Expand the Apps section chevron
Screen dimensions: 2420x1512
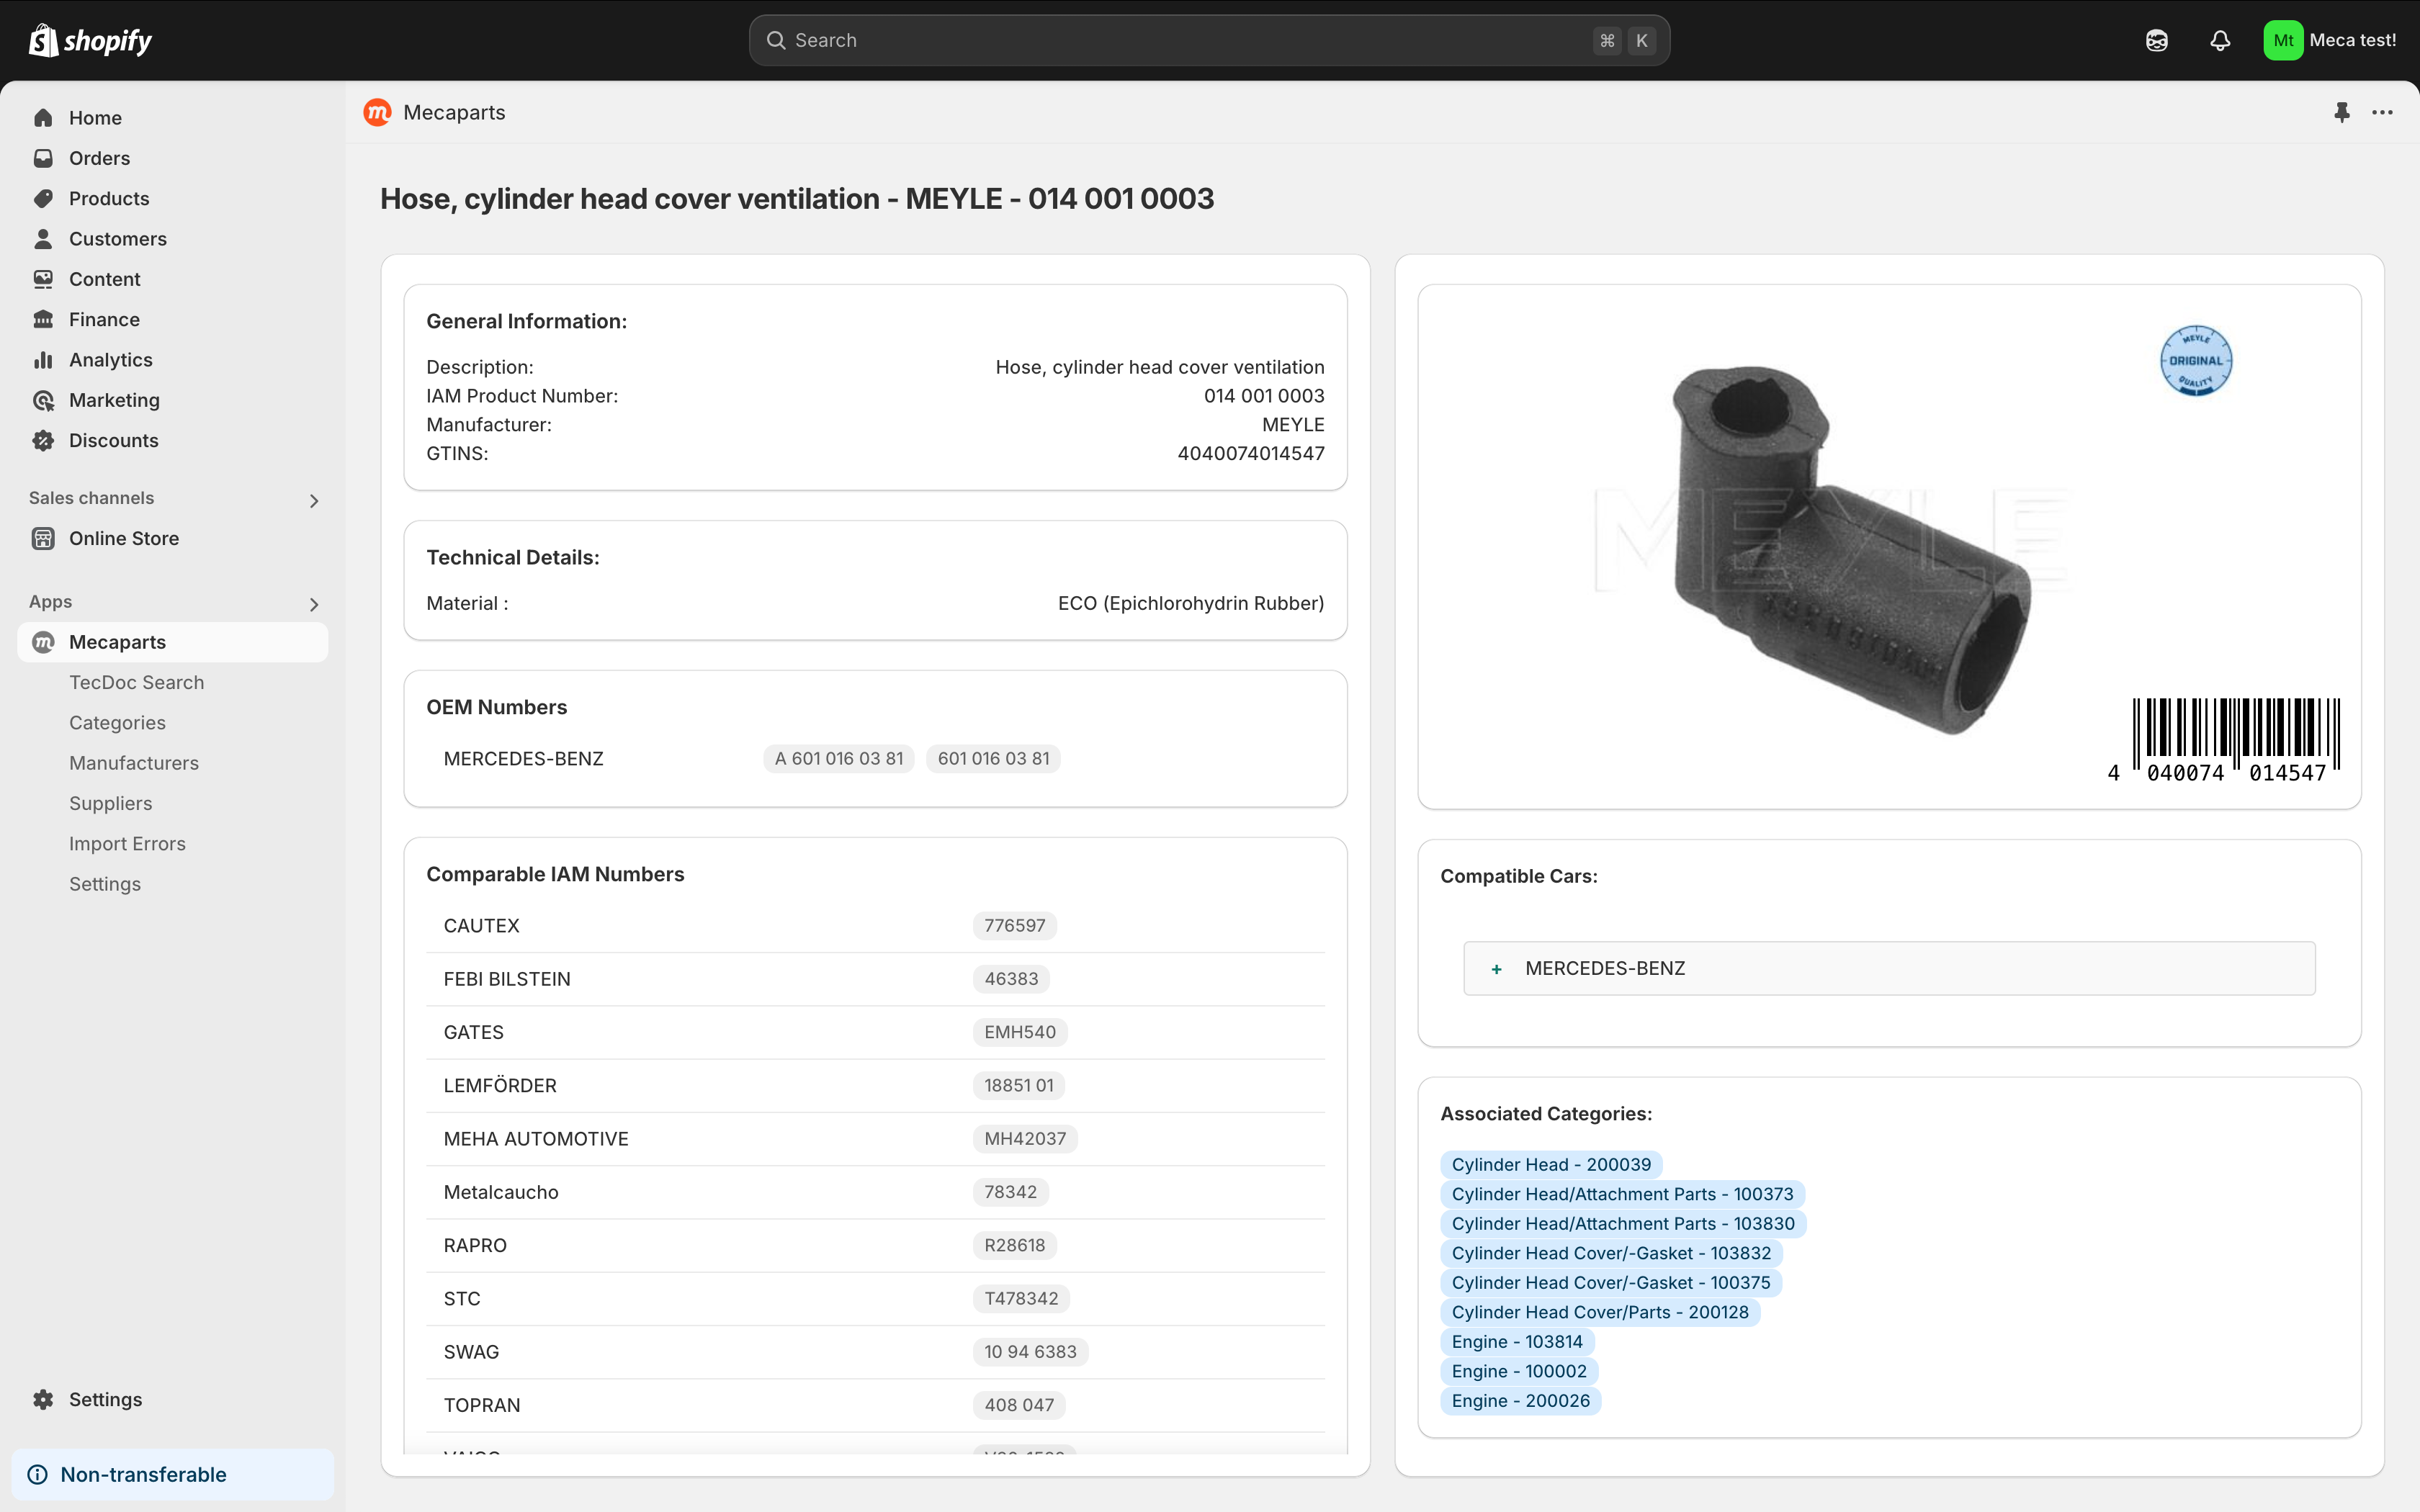pos(314,604)
